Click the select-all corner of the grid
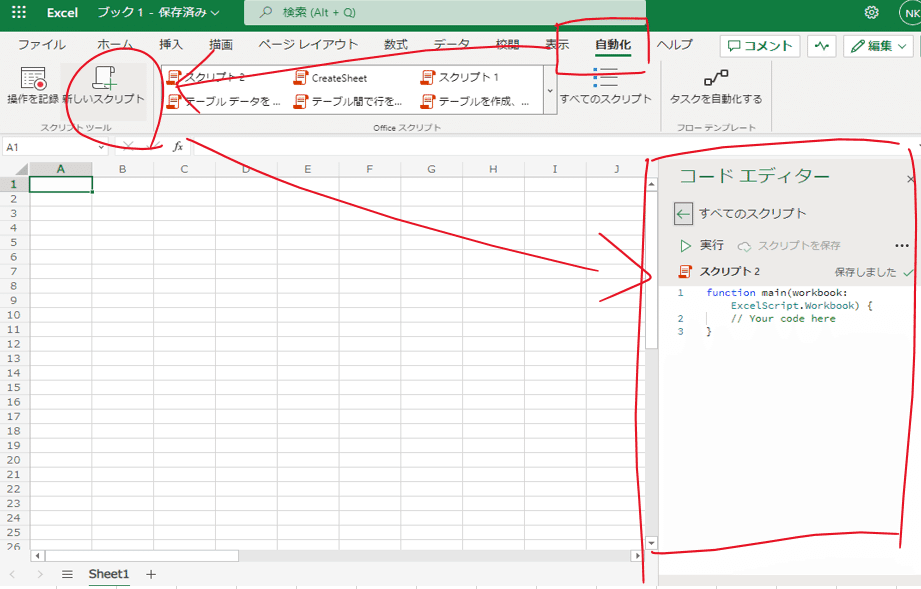The width and height of the screenshot is (921, 589). [x=15, y=169]
